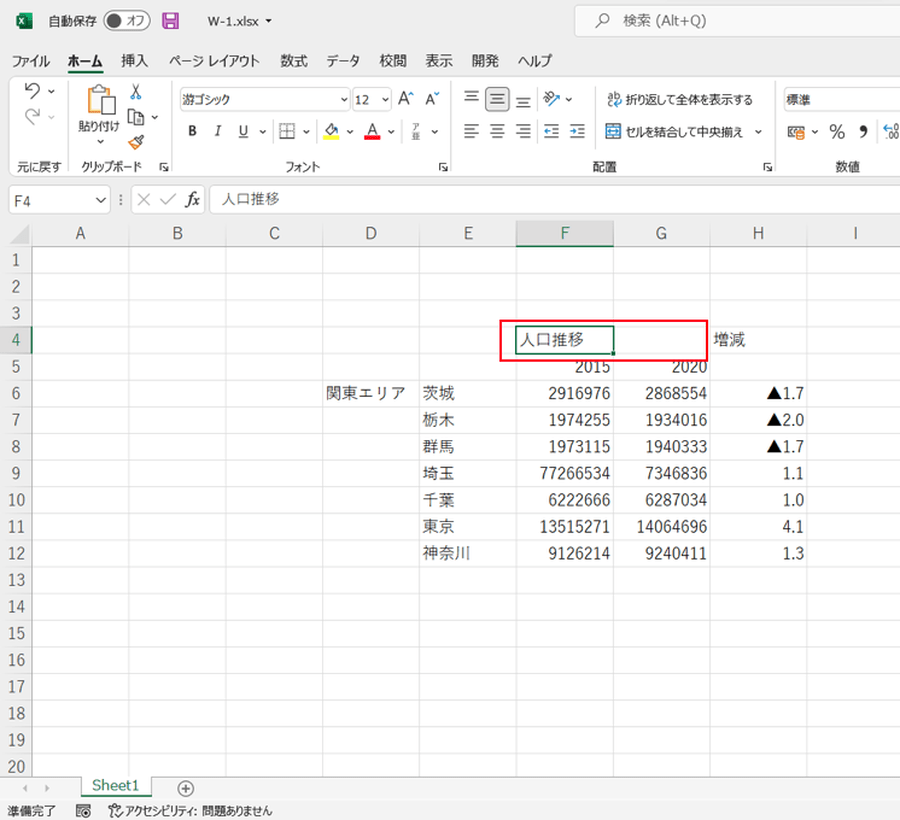Open the 游ゴシック font name dropdown

(344, 100)
